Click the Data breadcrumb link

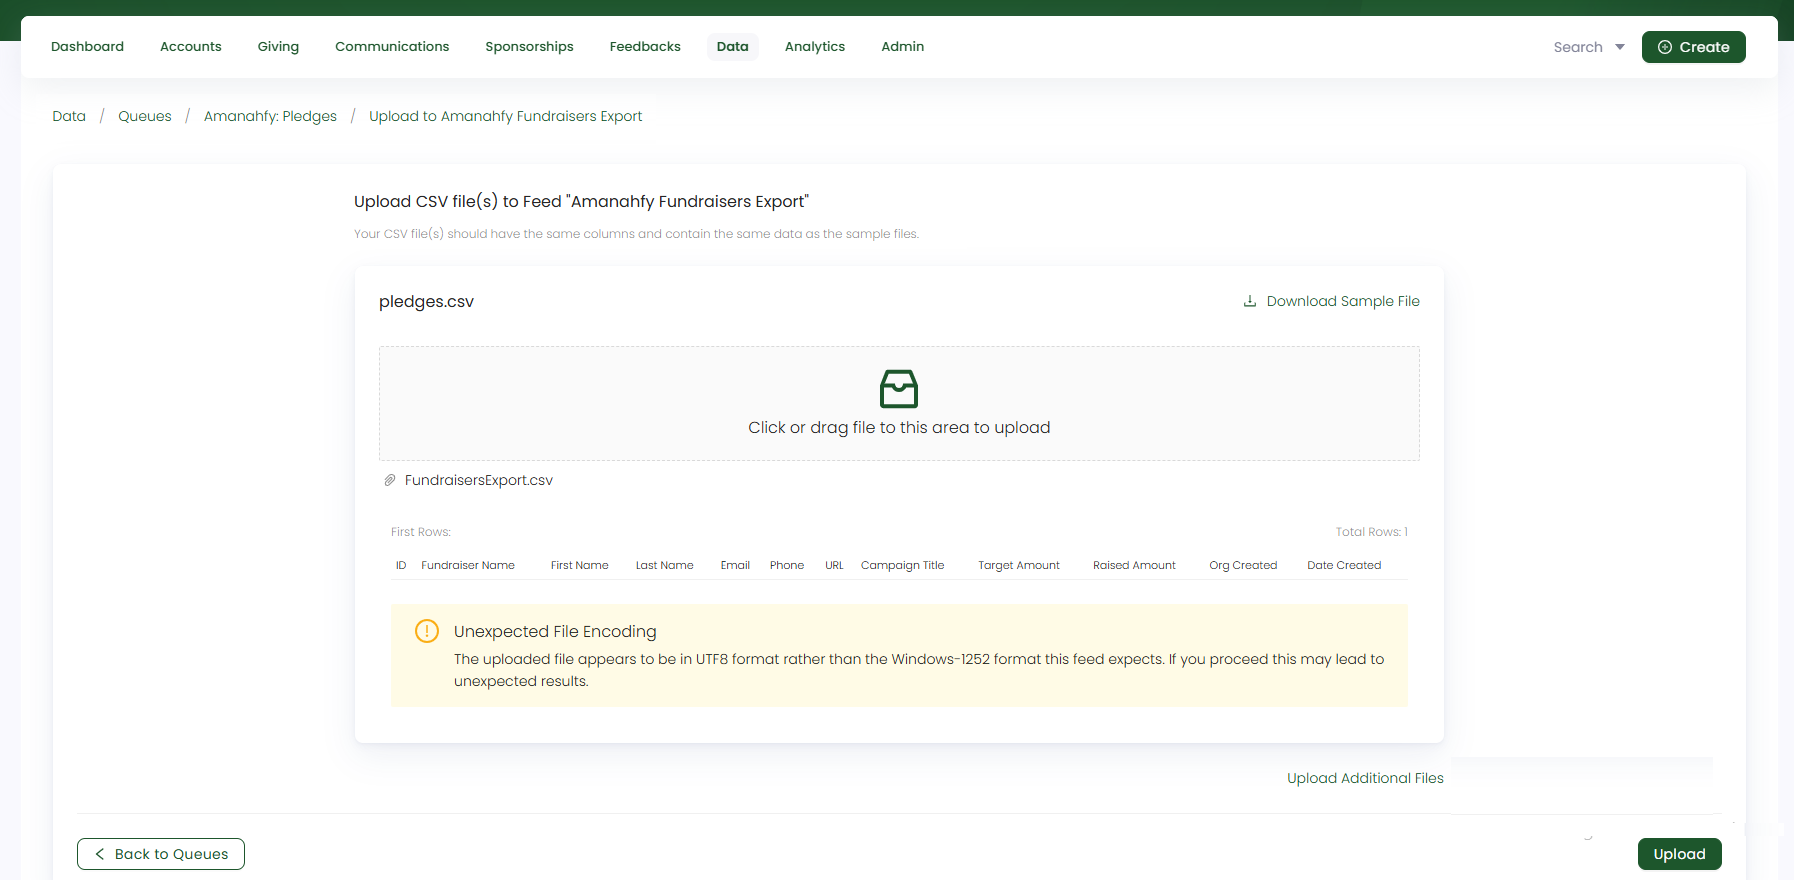pos(69,116)
